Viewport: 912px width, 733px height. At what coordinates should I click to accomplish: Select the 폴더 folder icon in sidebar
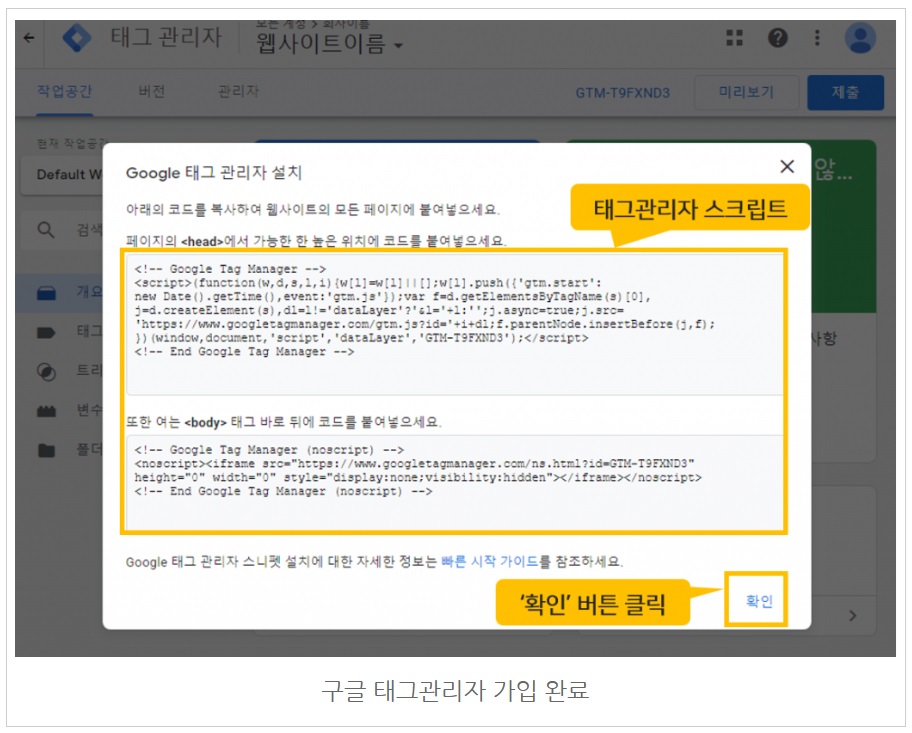[47, 450]
